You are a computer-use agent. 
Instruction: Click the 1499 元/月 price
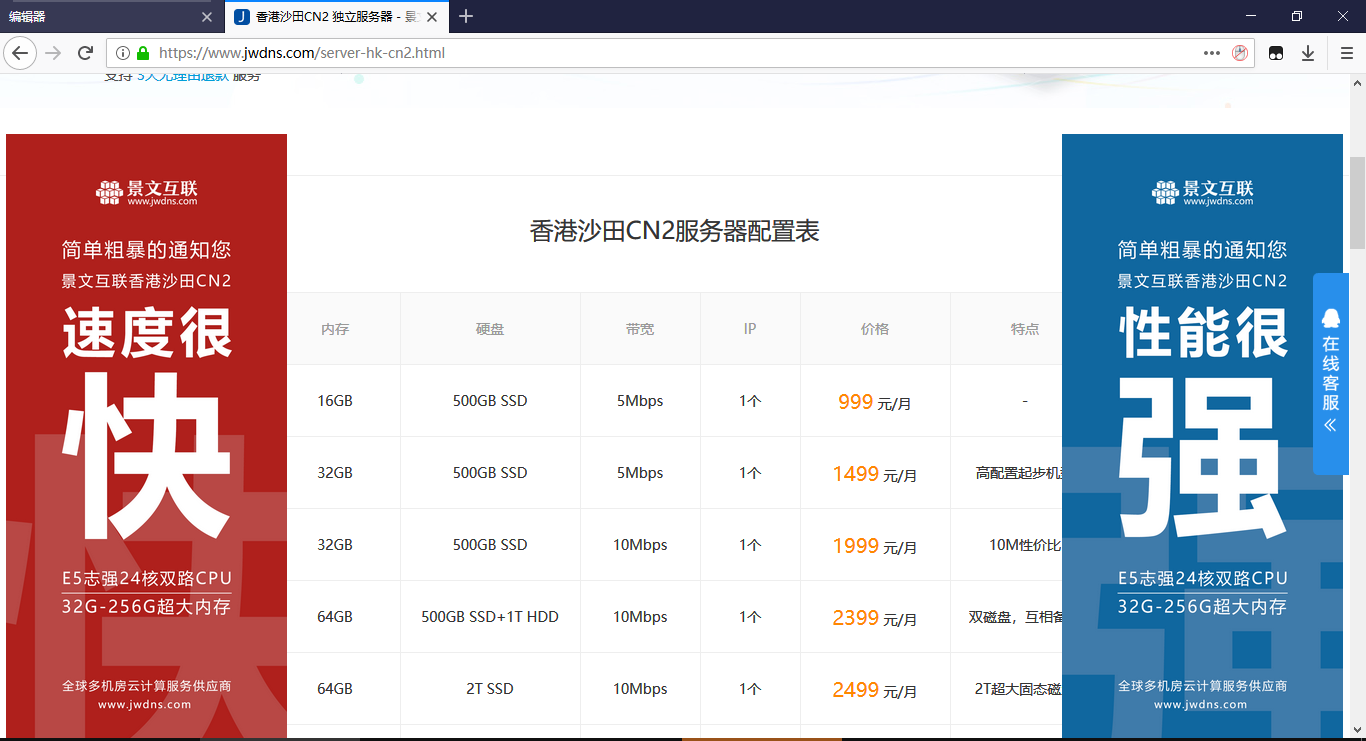tap(875, 474)
